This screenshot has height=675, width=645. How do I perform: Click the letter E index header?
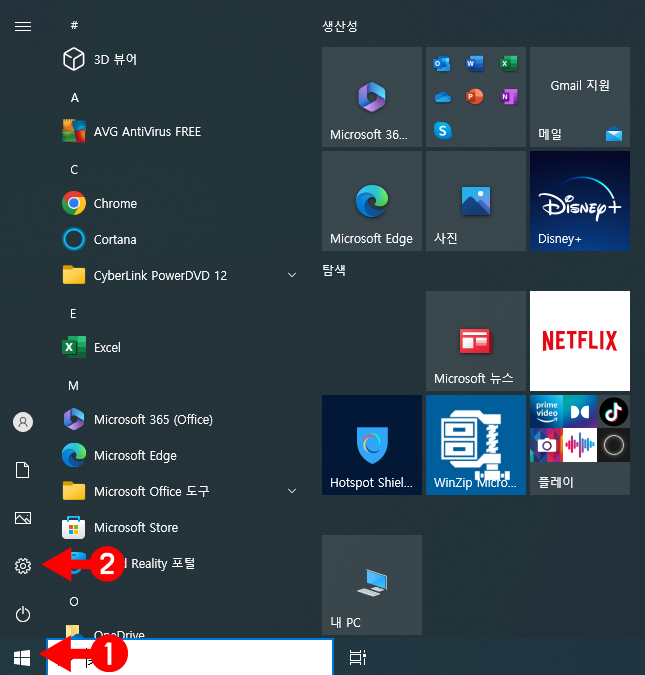point(73,314)
